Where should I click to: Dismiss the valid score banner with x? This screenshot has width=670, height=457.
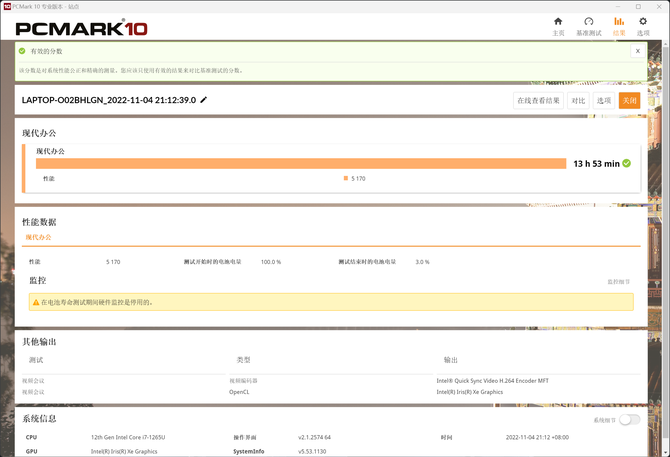[x=638, y=51]
